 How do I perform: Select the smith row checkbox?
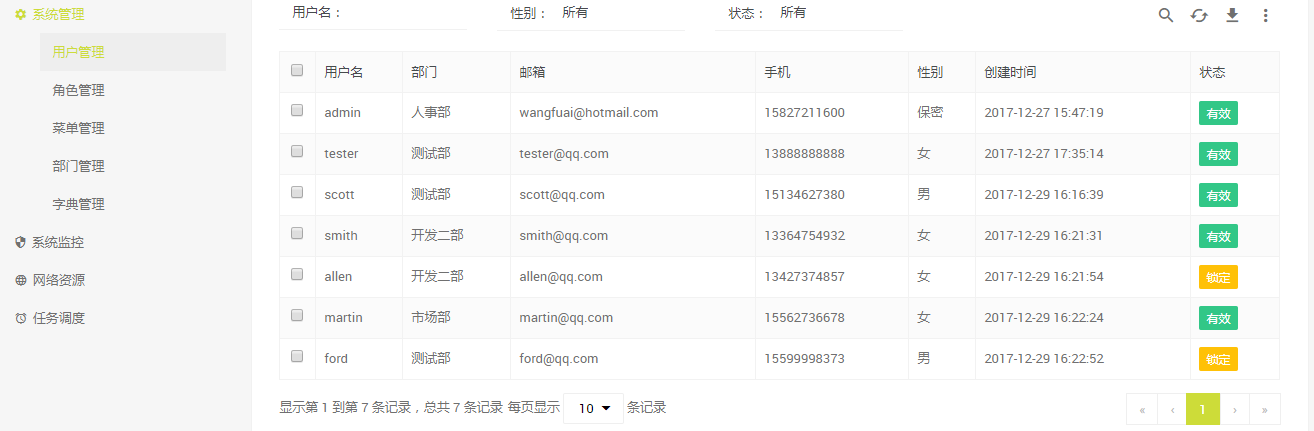point(297,233)
